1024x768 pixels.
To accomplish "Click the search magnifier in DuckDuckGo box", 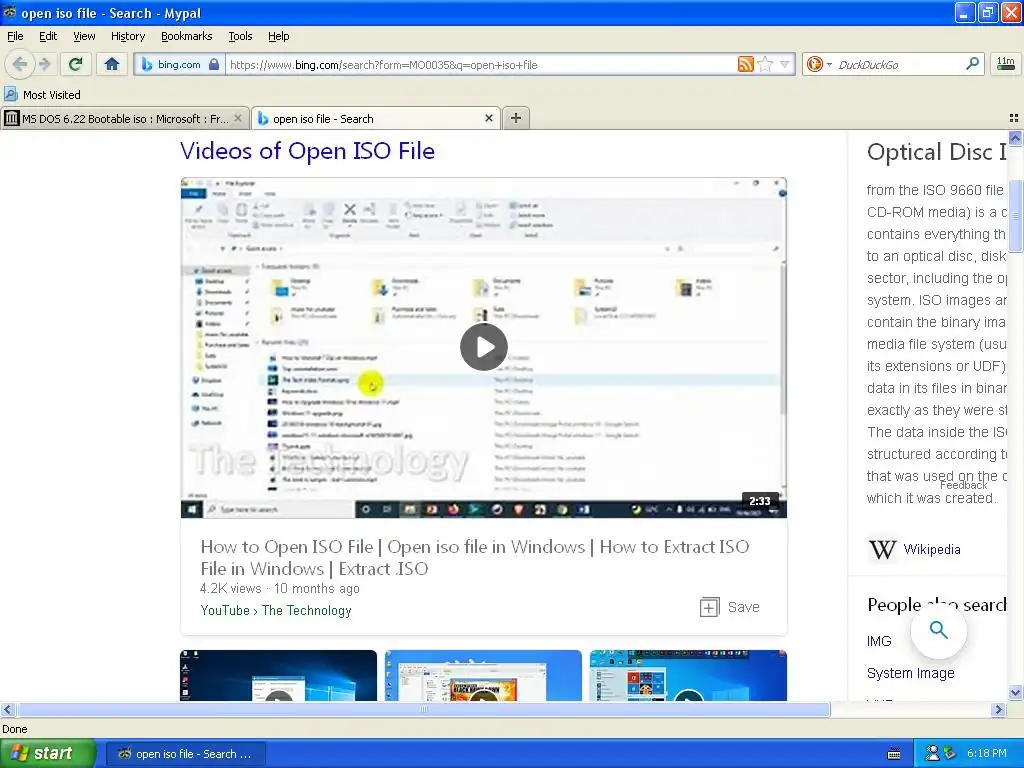I will (x=972, y=64).
